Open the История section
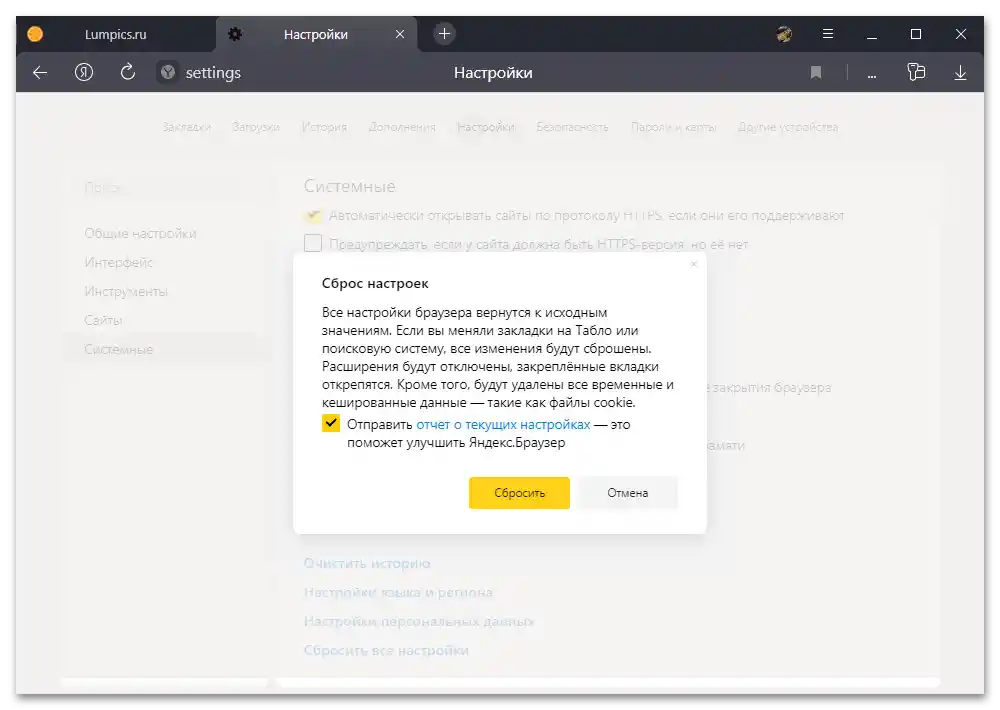The width and height of the screenshot is (1000, 710). point(324,127)
